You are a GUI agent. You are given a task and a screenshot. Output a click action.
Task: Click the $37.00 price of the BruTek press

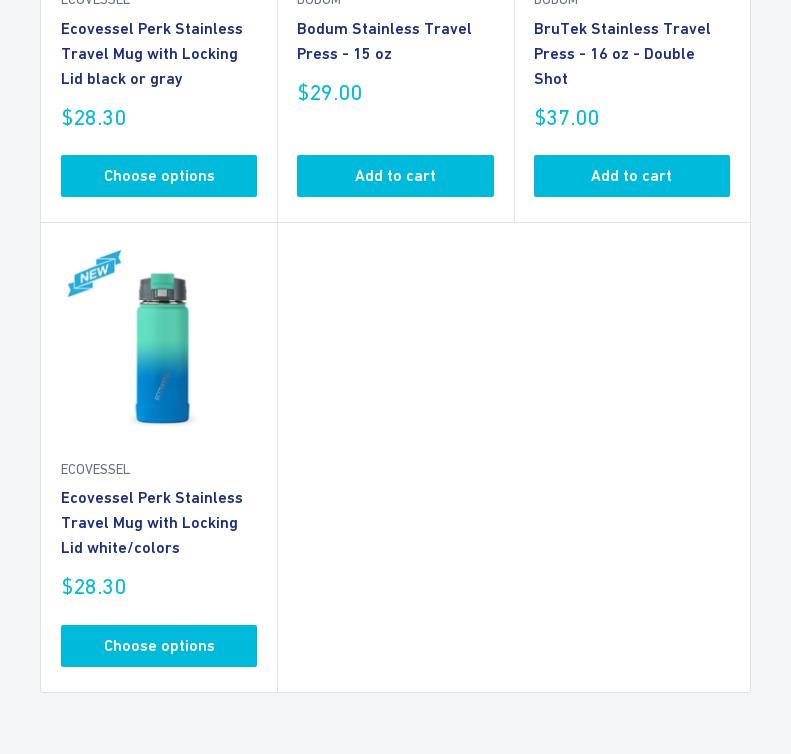pos(567,118)
